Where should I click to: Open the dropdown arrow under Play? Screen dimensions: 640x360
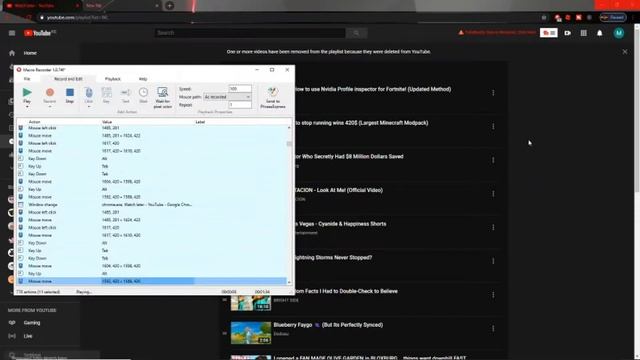point(27,107)
